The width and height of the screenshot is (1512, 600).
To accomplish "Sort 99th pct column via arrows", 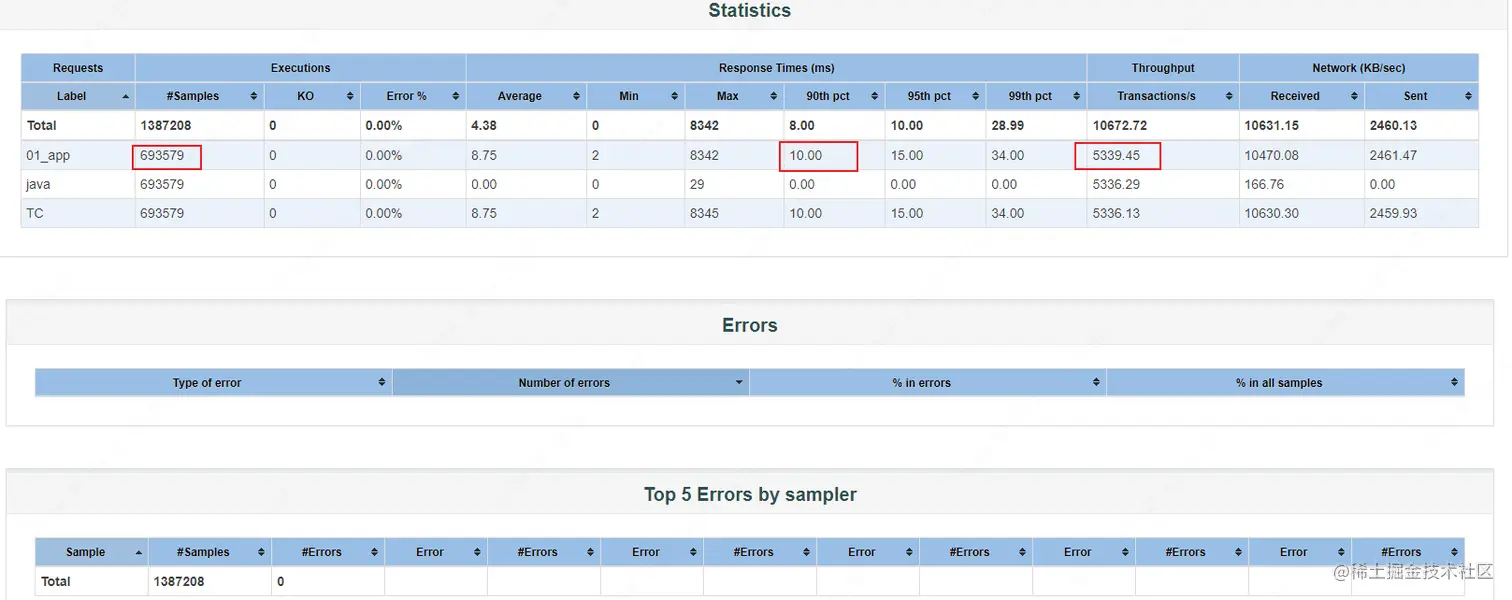I will (1076, 96).
